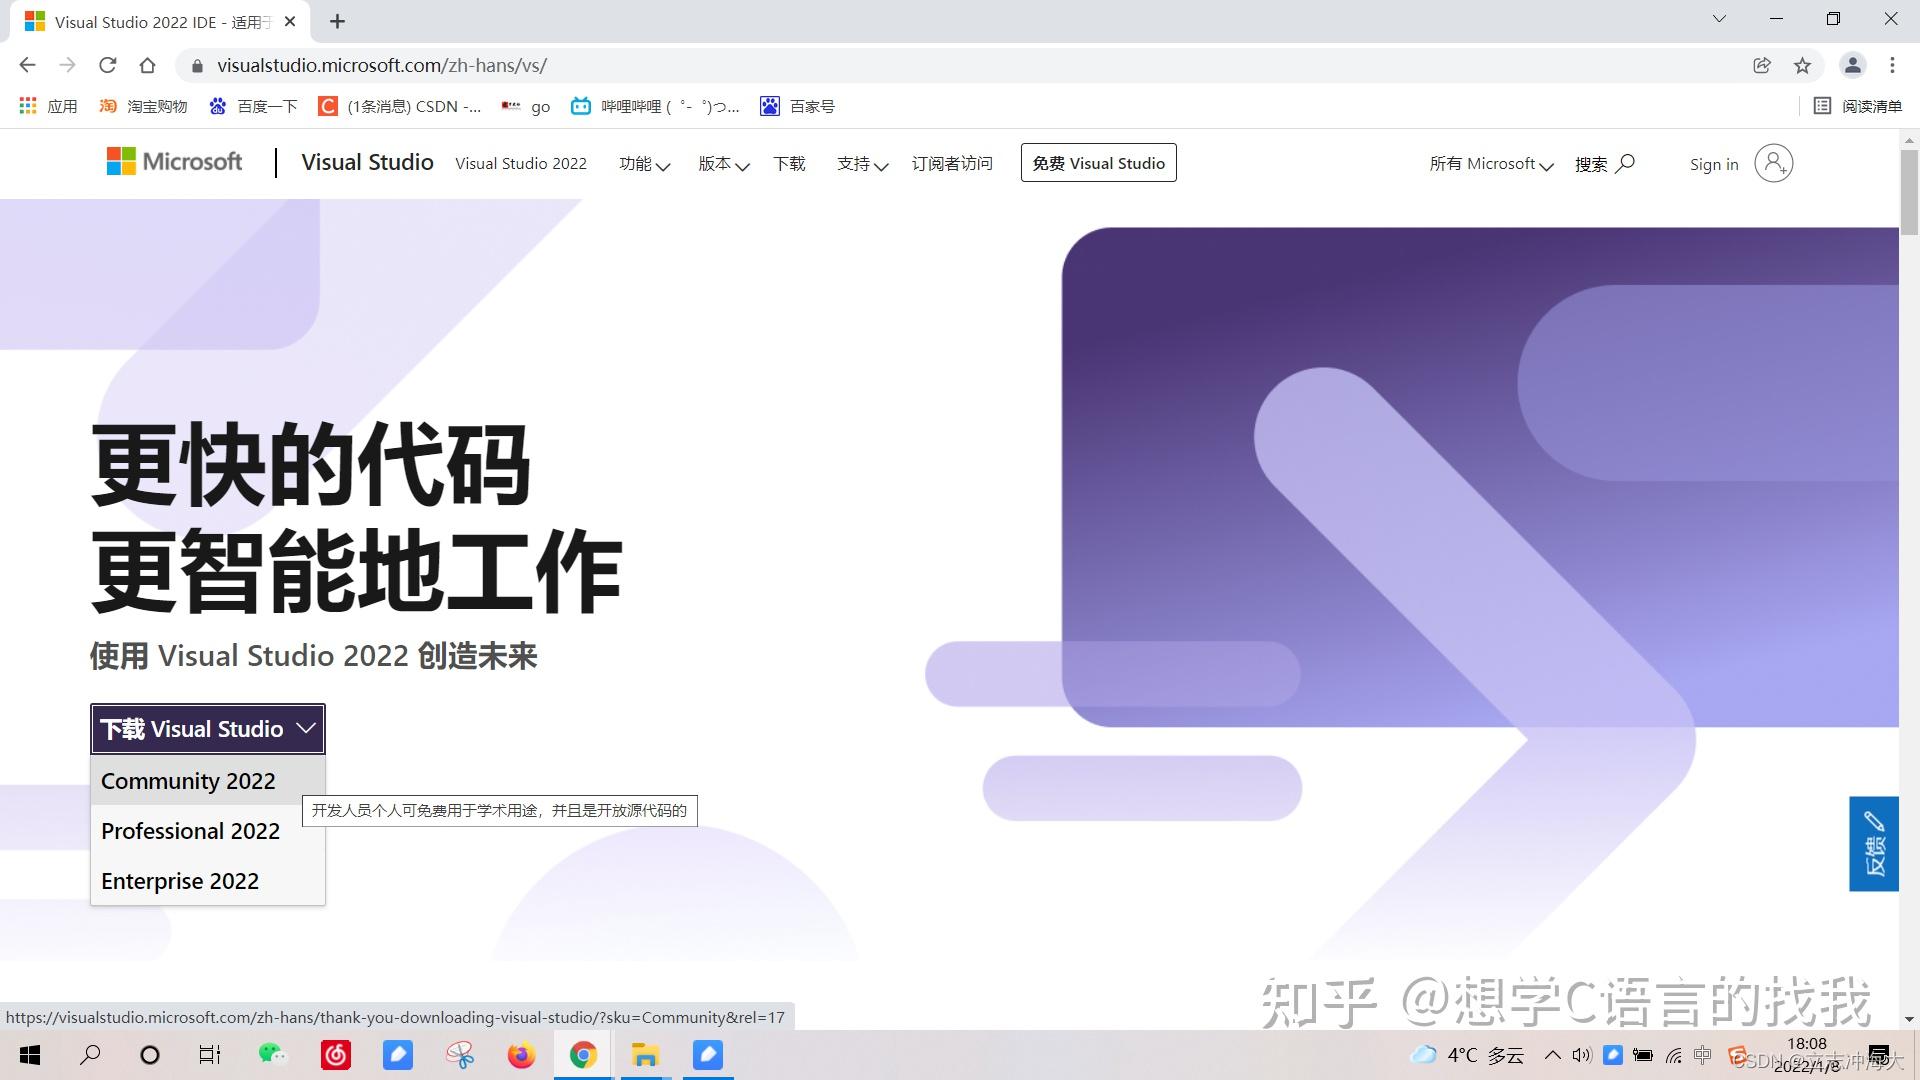Open the volume icon in system tray
Image resolution: width=1920 pixels, height=1080 pixels.
(x=1581, y=1055)
